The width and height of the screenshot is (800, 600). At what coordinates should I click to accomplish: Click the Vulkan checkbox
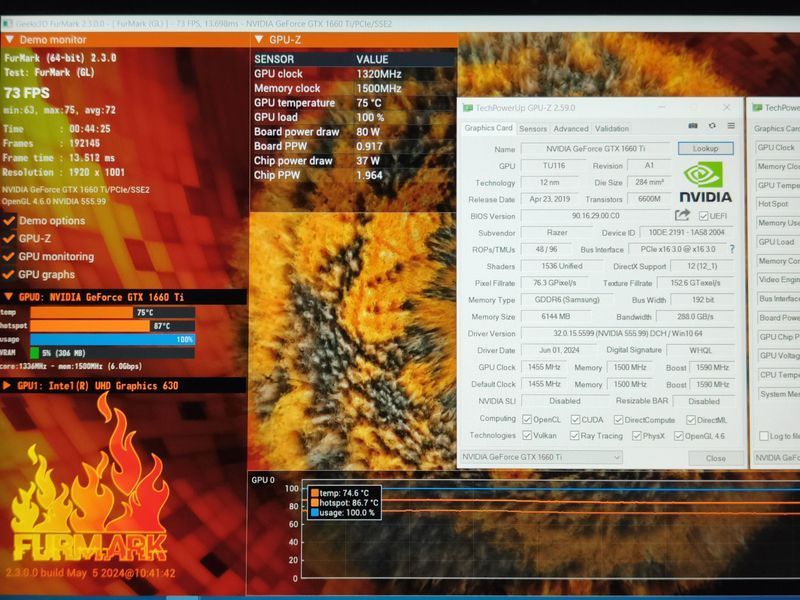pos(527,435)
